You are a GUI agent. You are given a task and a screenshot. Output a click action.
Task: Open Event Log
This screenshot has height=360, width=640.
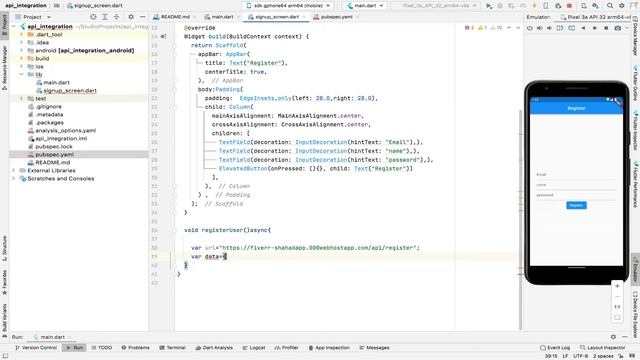click(x=555, y=348)
